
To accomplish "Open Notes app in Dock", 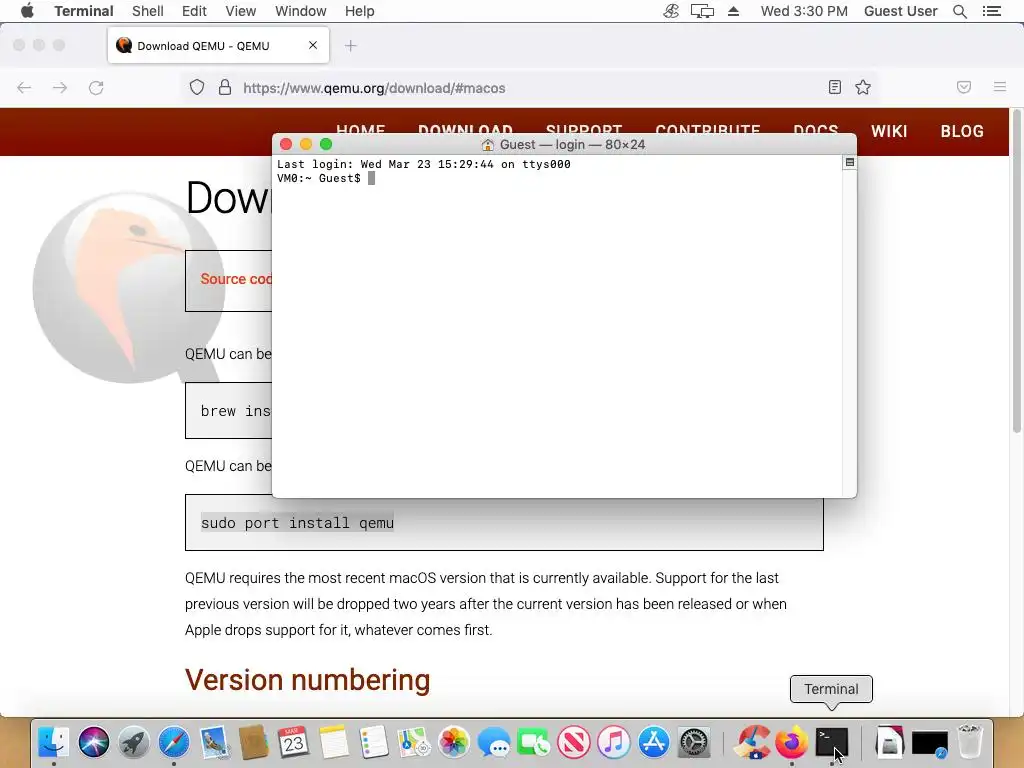I will pyautogui.click(x=334, y=743).
